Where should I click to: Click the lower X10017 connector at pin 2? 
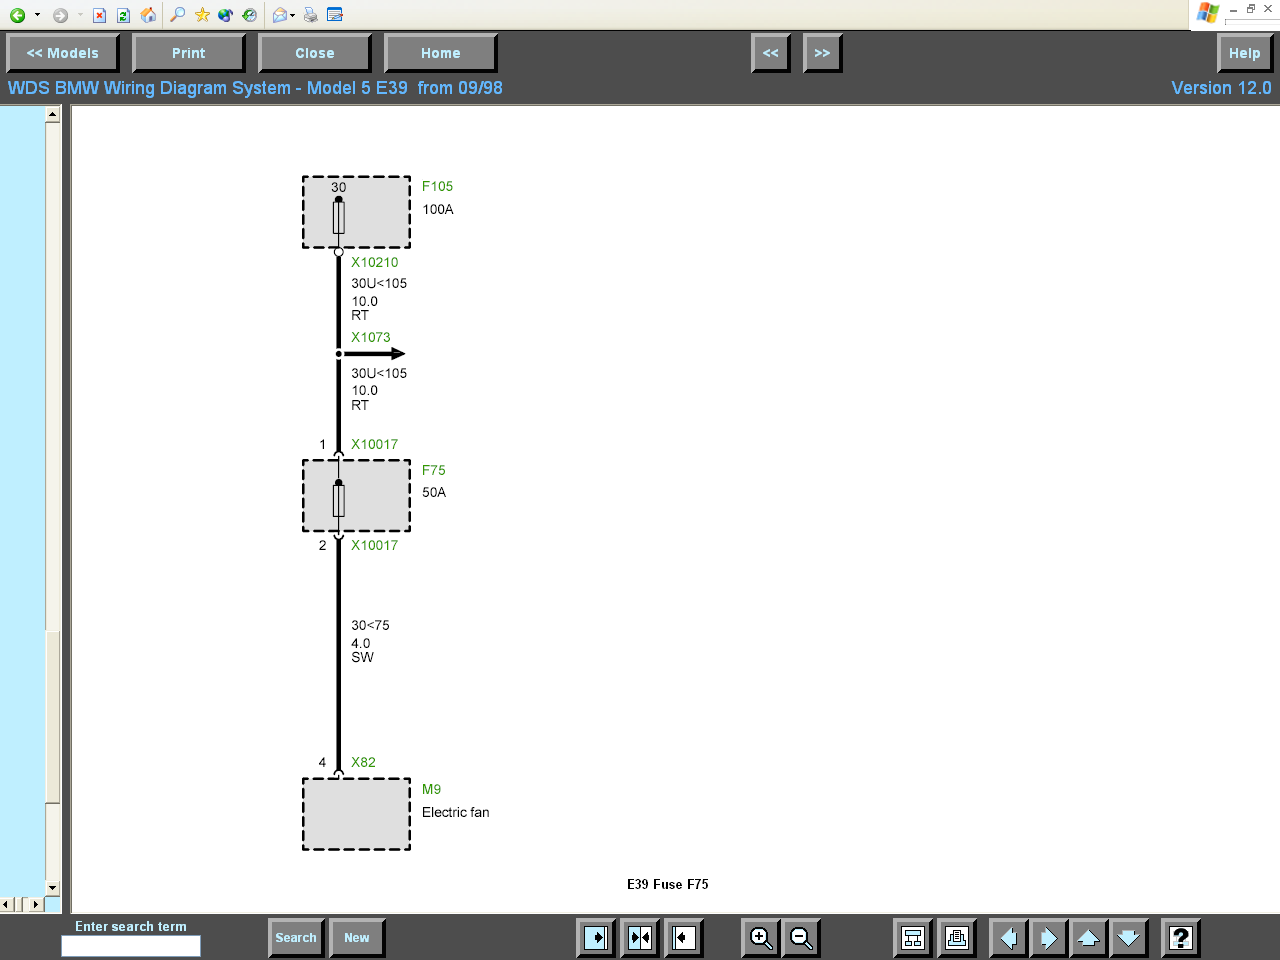click(x=374, y=545)
